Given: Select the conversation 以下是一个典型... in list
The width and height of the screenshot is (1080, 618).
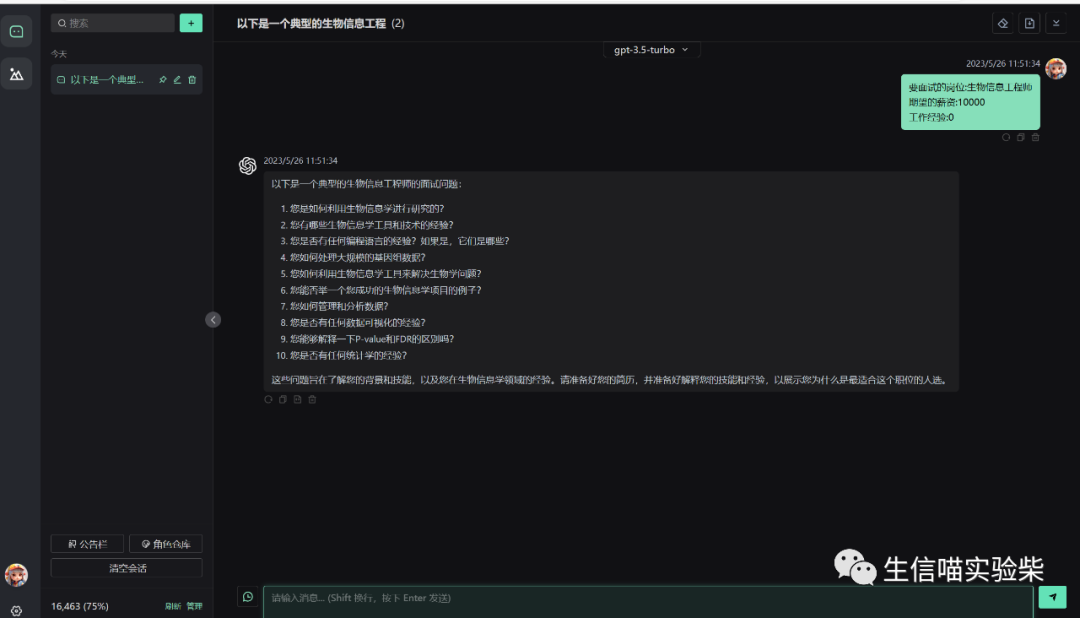Looking at the screenshot, I should pos(106,80).
